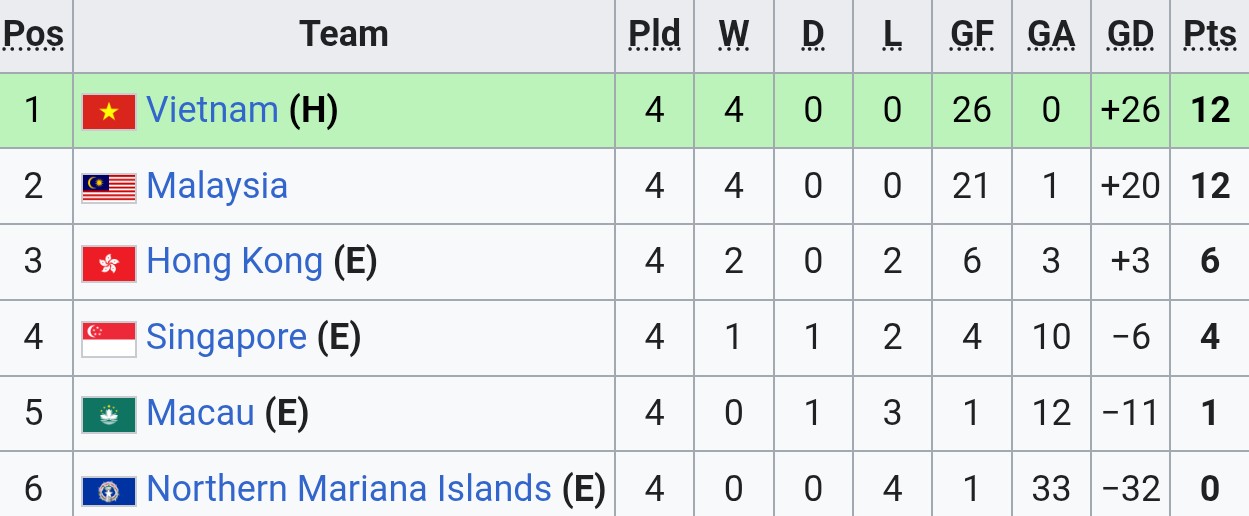The image size is (1249, 516).
Task: Open the Vietnam team link
Action: pyautogui.click(x=212, y=109)
